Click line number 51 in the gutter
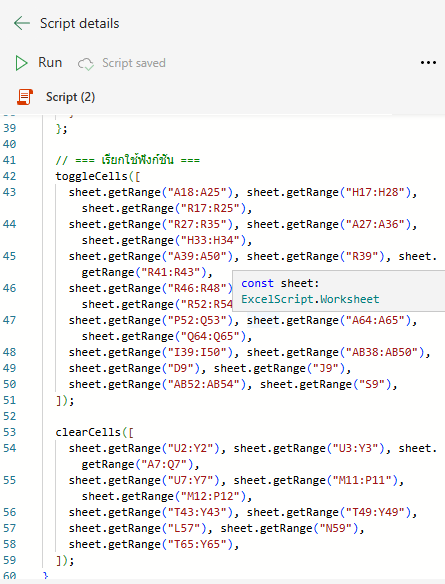The height and width of the screenshot is (584, 445). [10, 400]
